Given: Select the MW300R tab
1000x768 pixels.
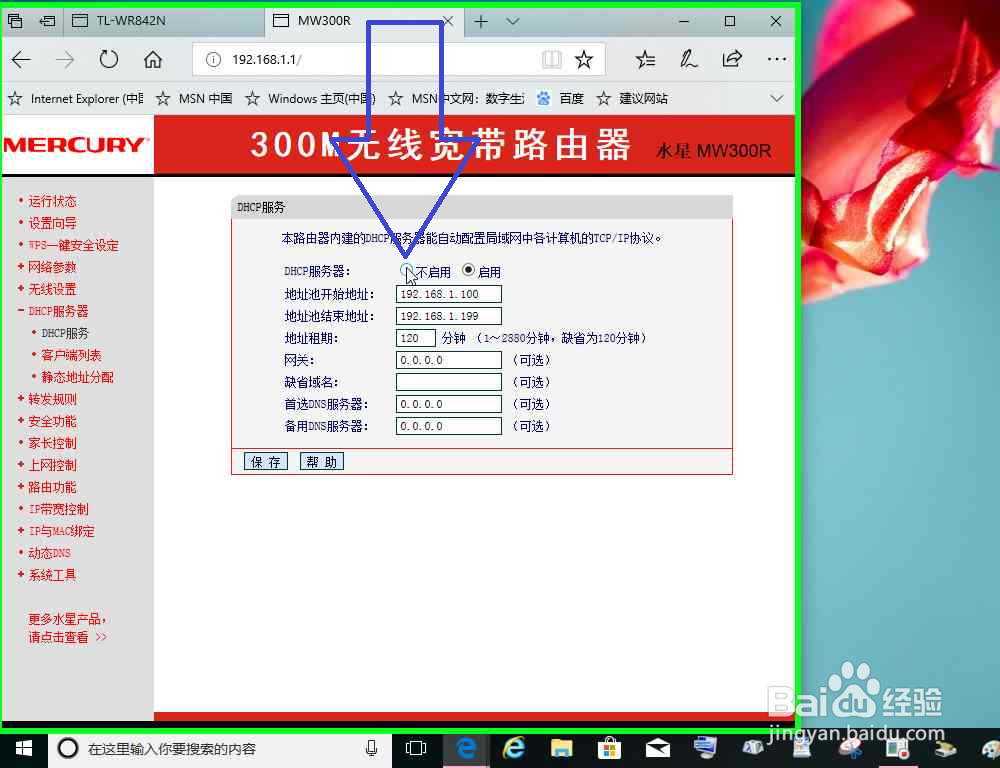Looking at the screenshot, I should coord(354,20).
